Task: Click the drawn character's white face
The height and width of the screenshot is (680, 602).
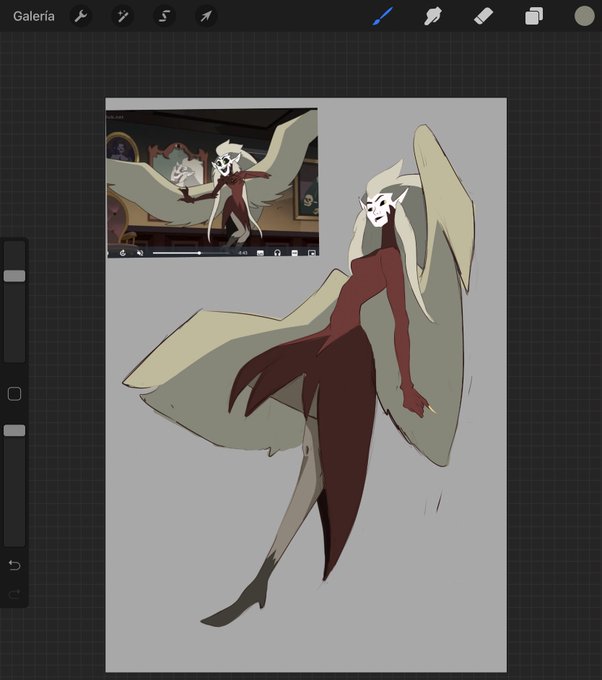Action: point(379,210)
